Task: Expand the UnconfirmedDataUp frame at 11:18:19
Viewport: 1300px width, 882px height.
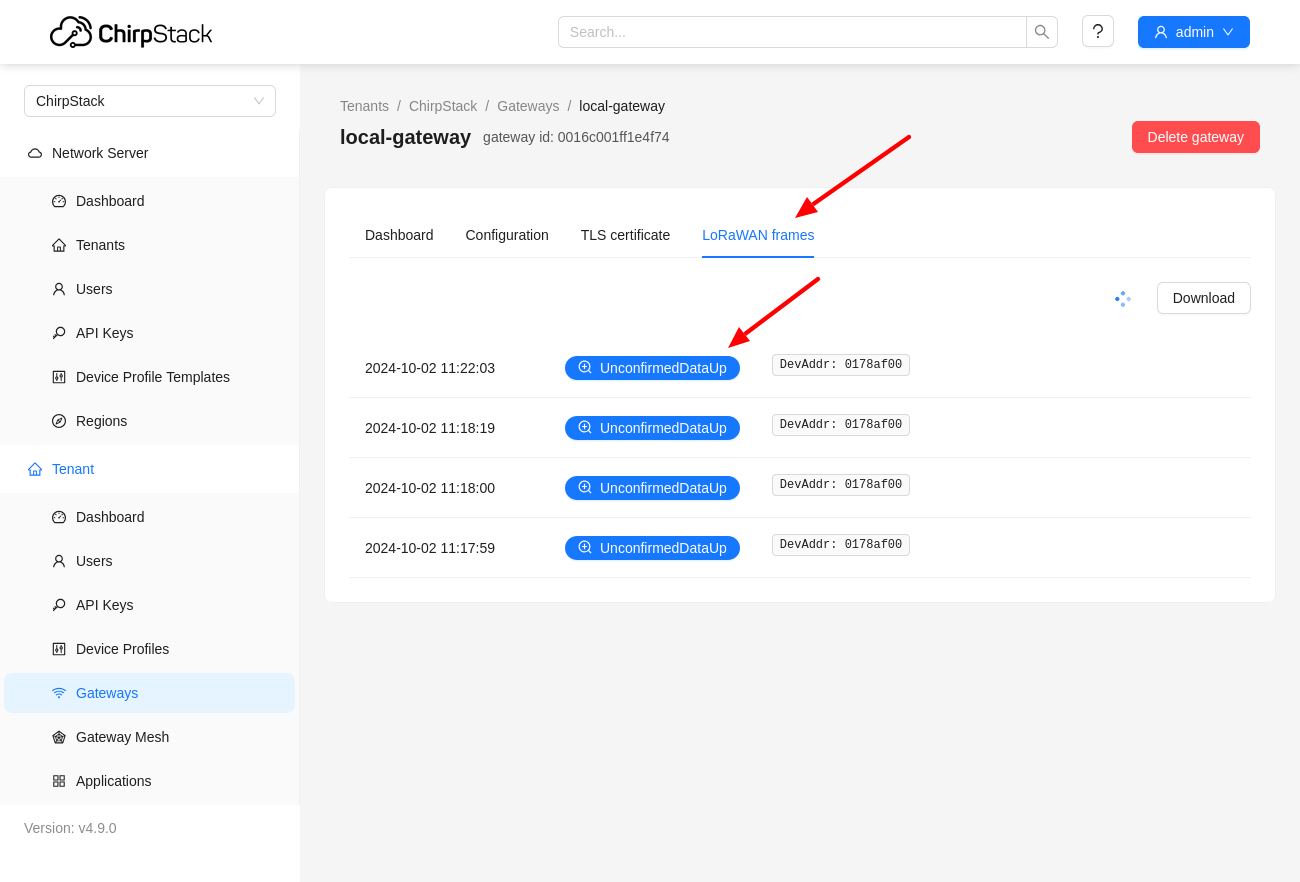Action: (652, 428)
